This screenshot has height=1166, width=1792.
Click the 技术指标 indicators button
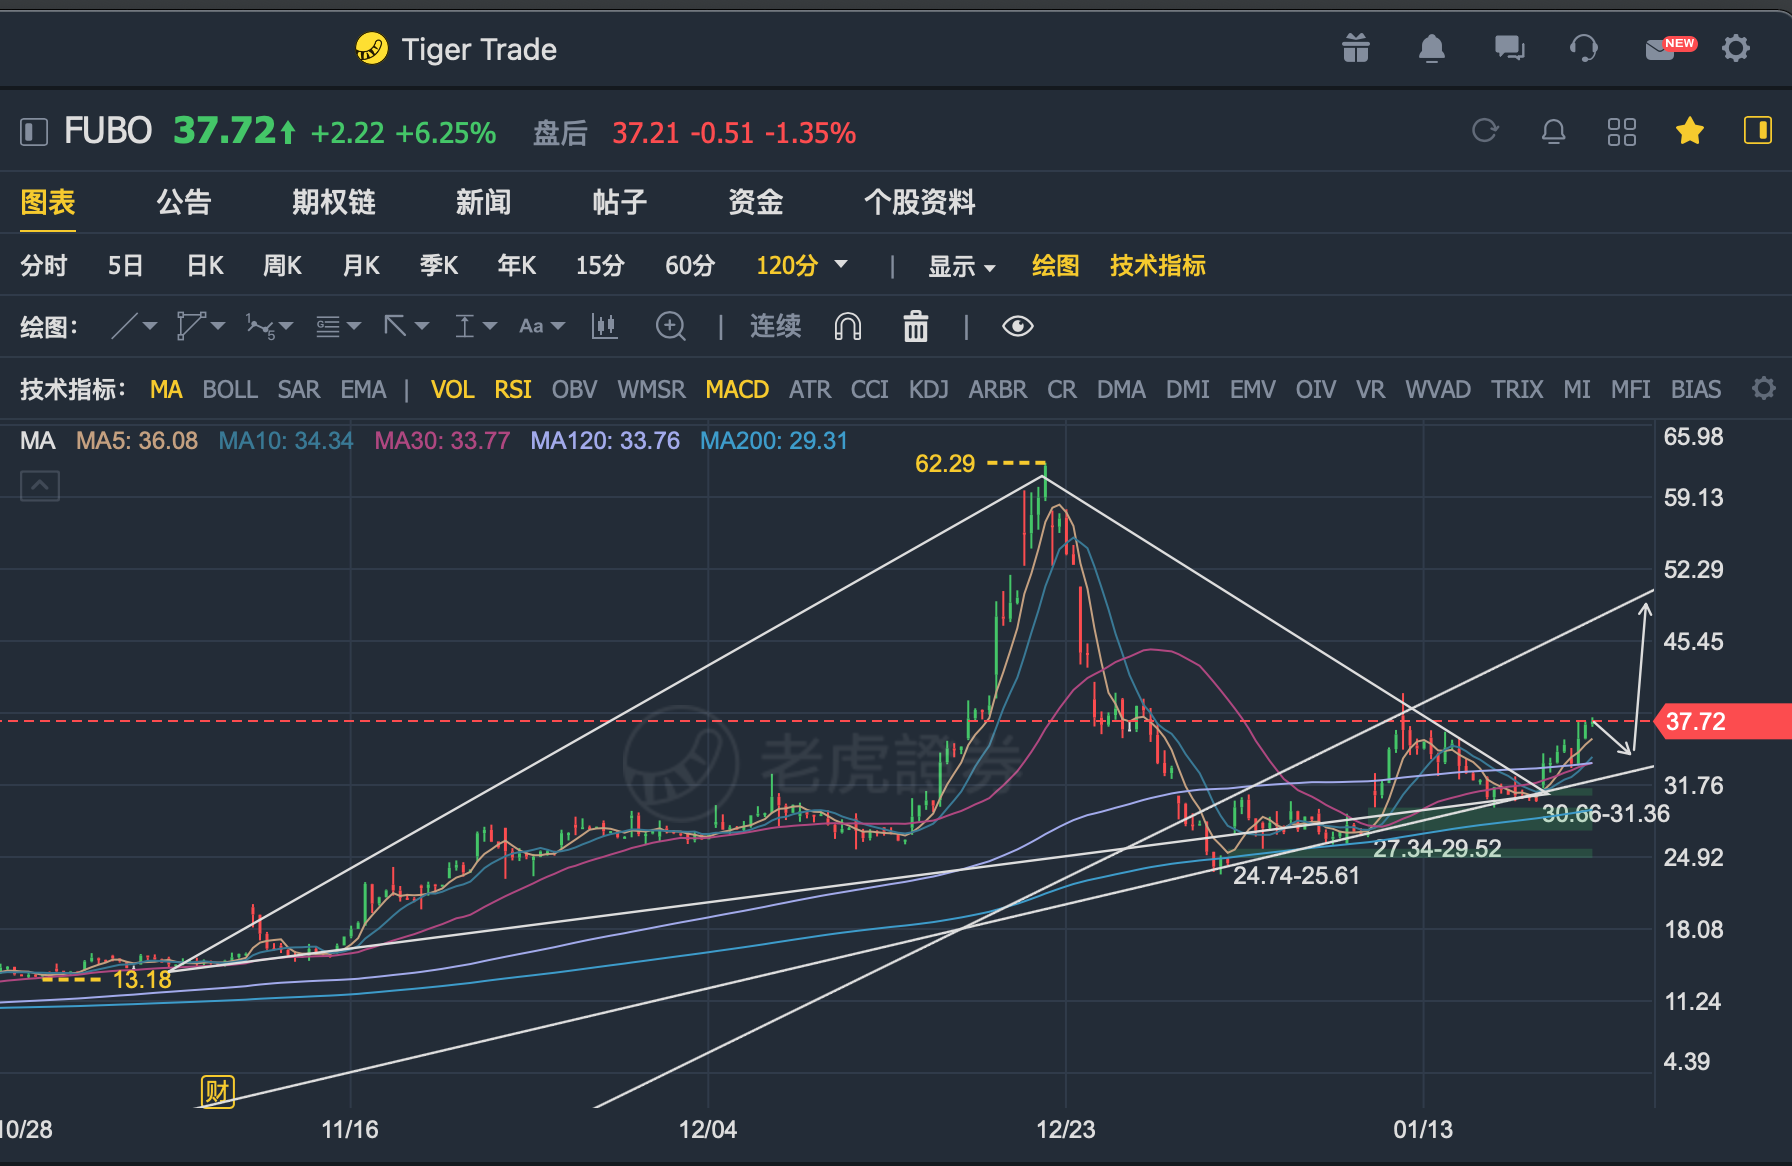(x=1158, y=266)
